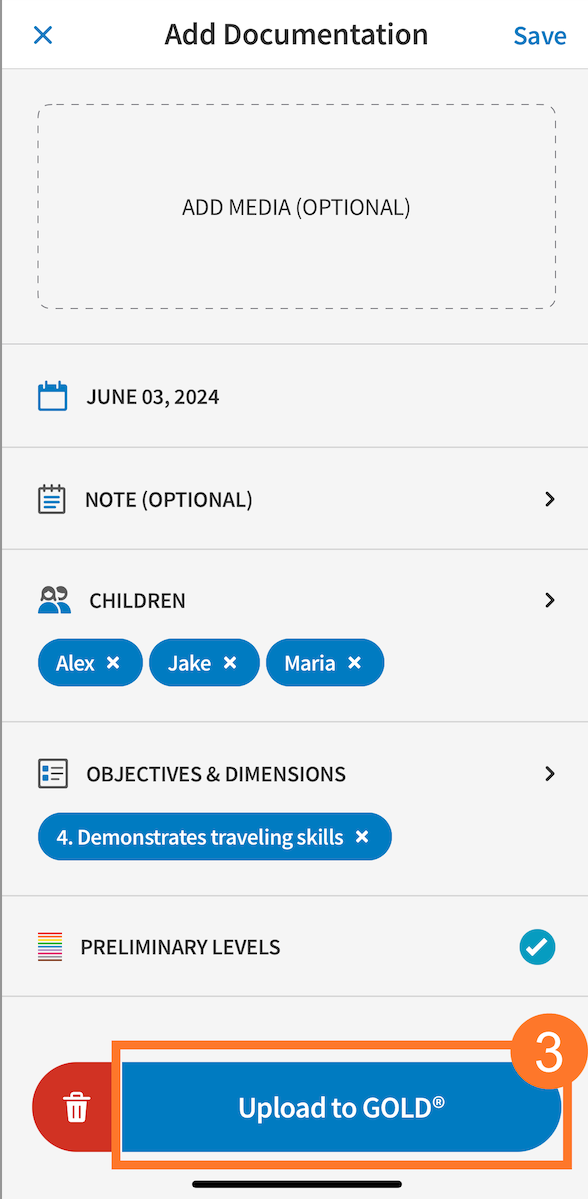Tap the Save link
Image resolution: width=588 pixels, height=1199 pixels.
coord(539,35)
